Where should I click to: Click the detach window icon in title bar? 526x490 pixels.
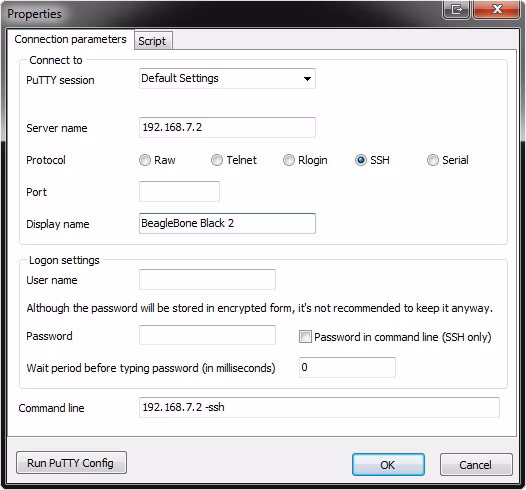pos(456,9)
